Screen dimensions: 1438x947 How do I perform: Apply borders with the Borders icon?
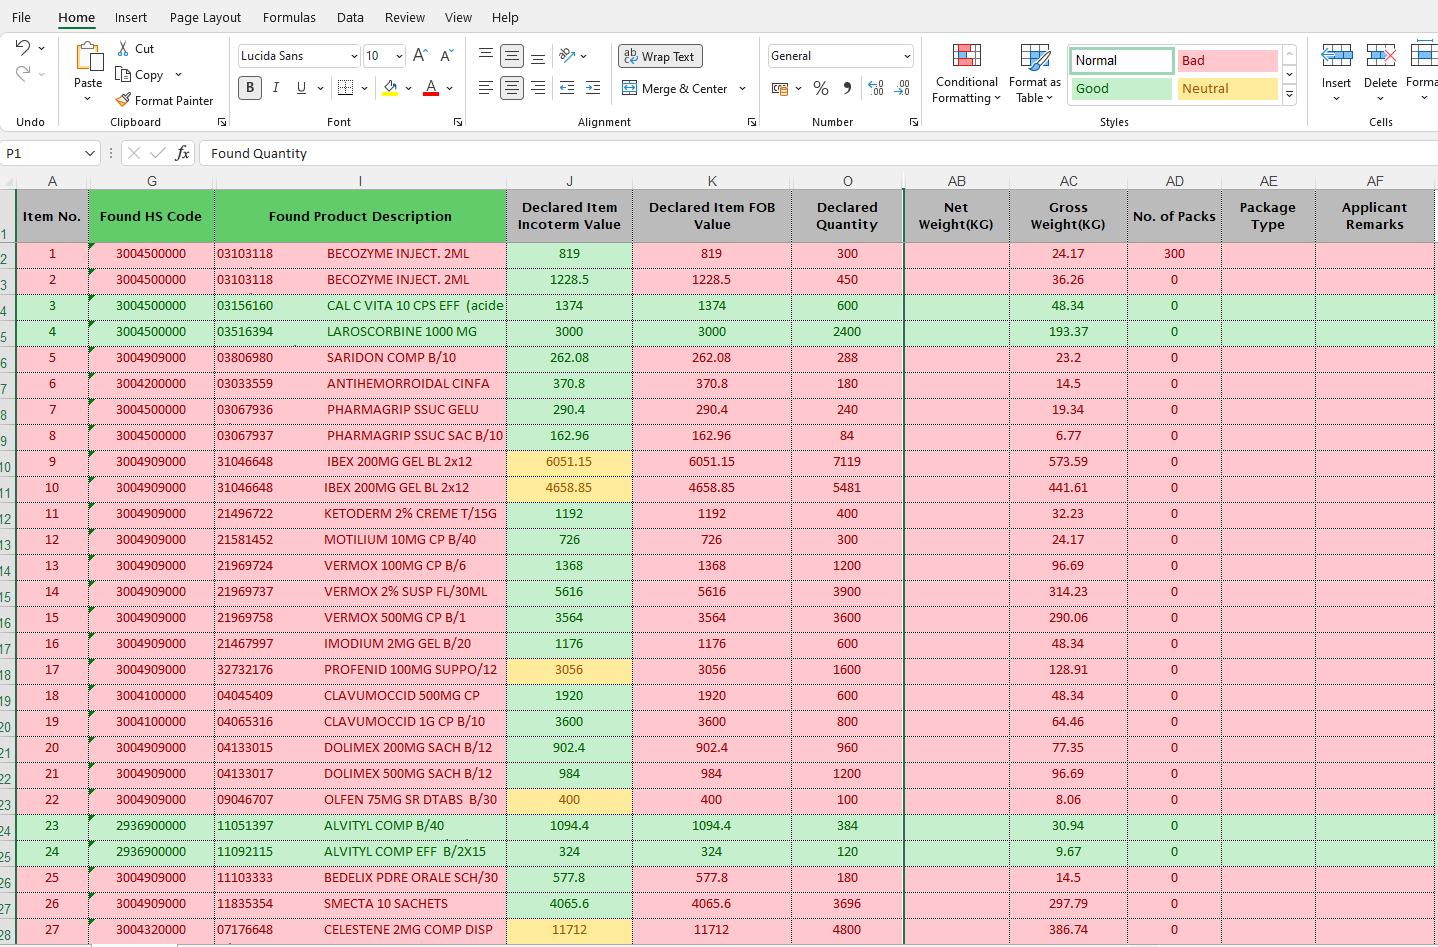click(345, 88)
